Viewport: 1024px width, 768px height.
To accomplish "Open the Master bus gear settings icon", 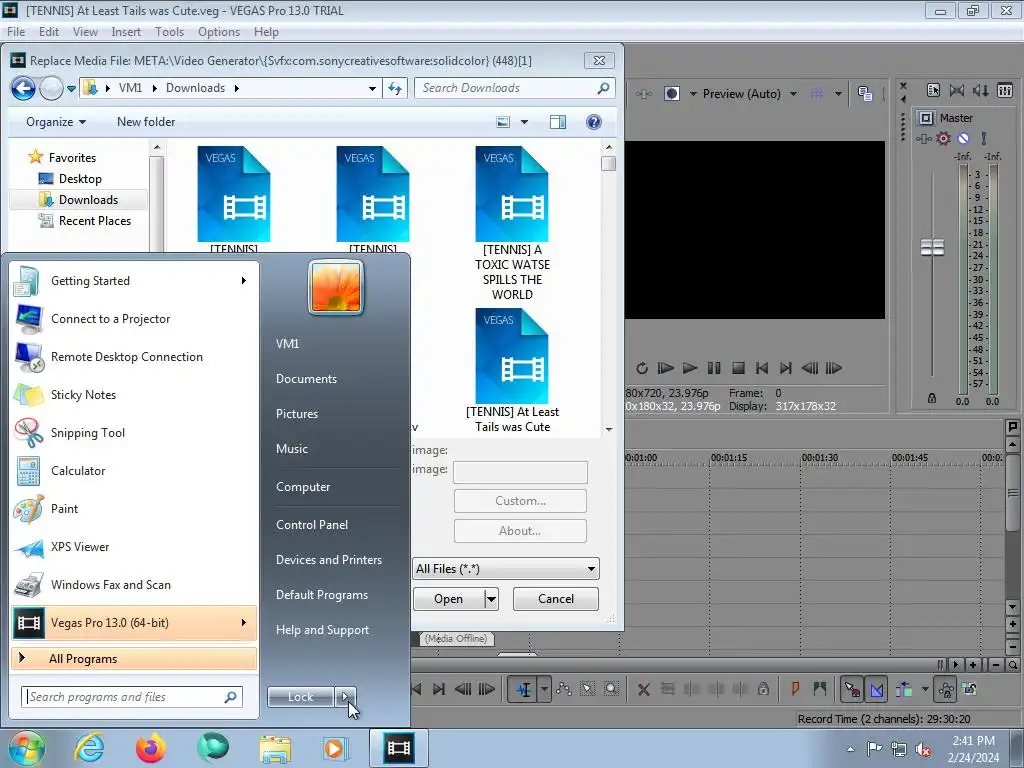I will point(944,138).
